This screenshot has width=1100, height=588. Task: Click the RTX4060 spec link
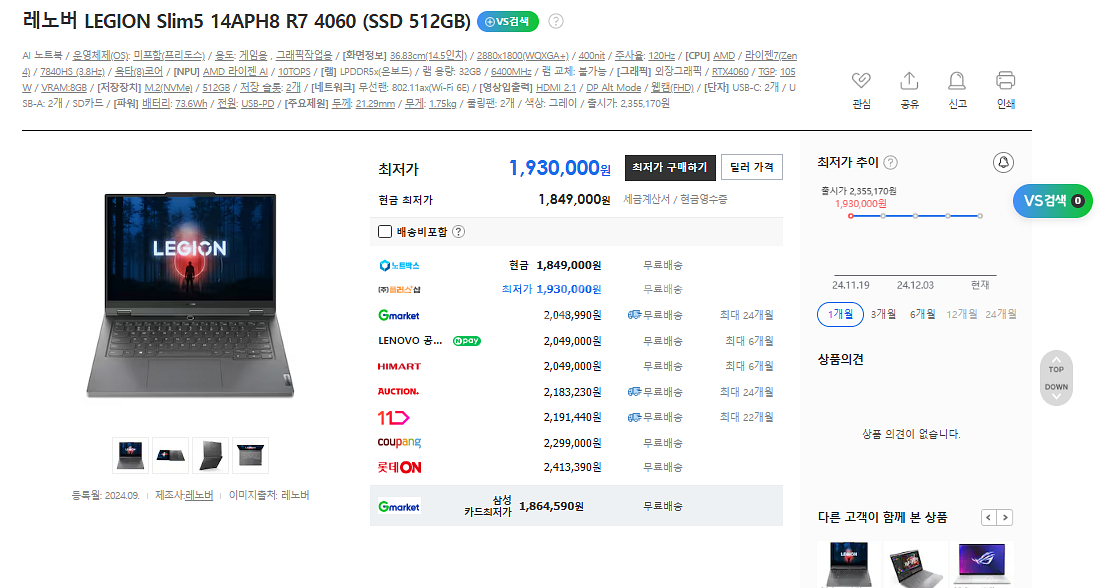(730, 72)
